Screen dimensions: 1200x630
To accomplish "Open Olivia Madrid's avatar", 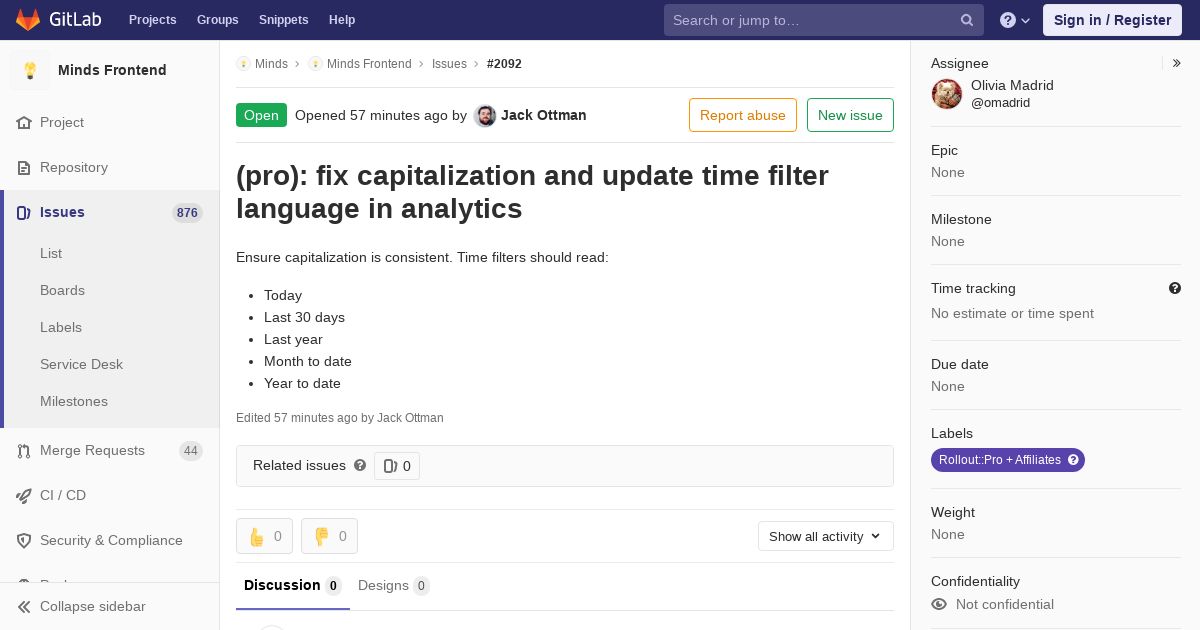I will 947,94.
